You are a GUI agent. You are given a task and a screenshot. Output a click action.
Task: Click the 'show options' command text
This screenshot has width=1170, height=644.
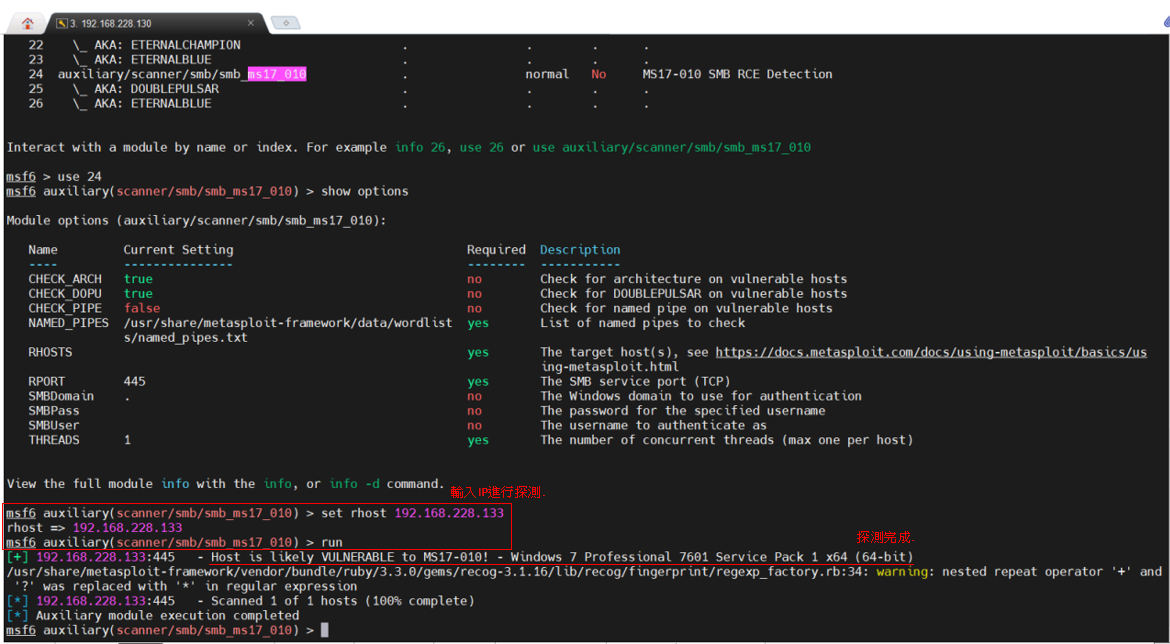click(x=365, y=191)
